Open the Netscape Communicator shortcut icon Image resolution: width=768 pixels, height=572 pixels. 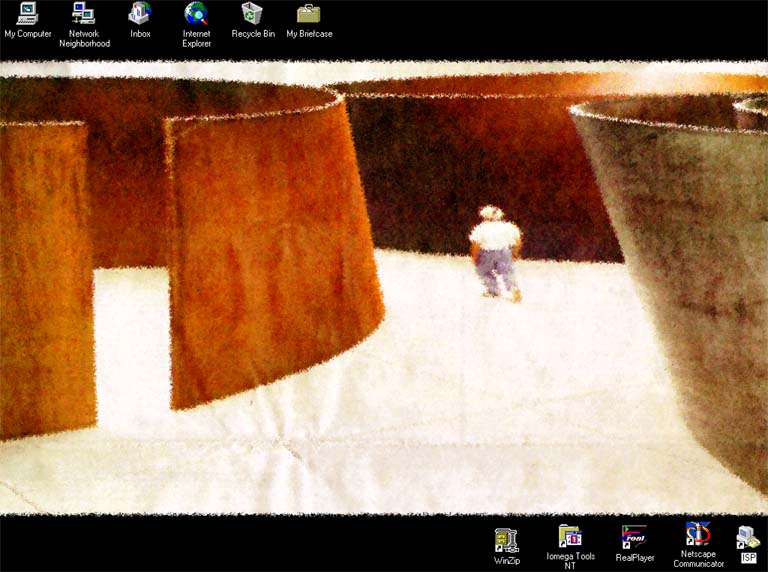pos(698,534)
